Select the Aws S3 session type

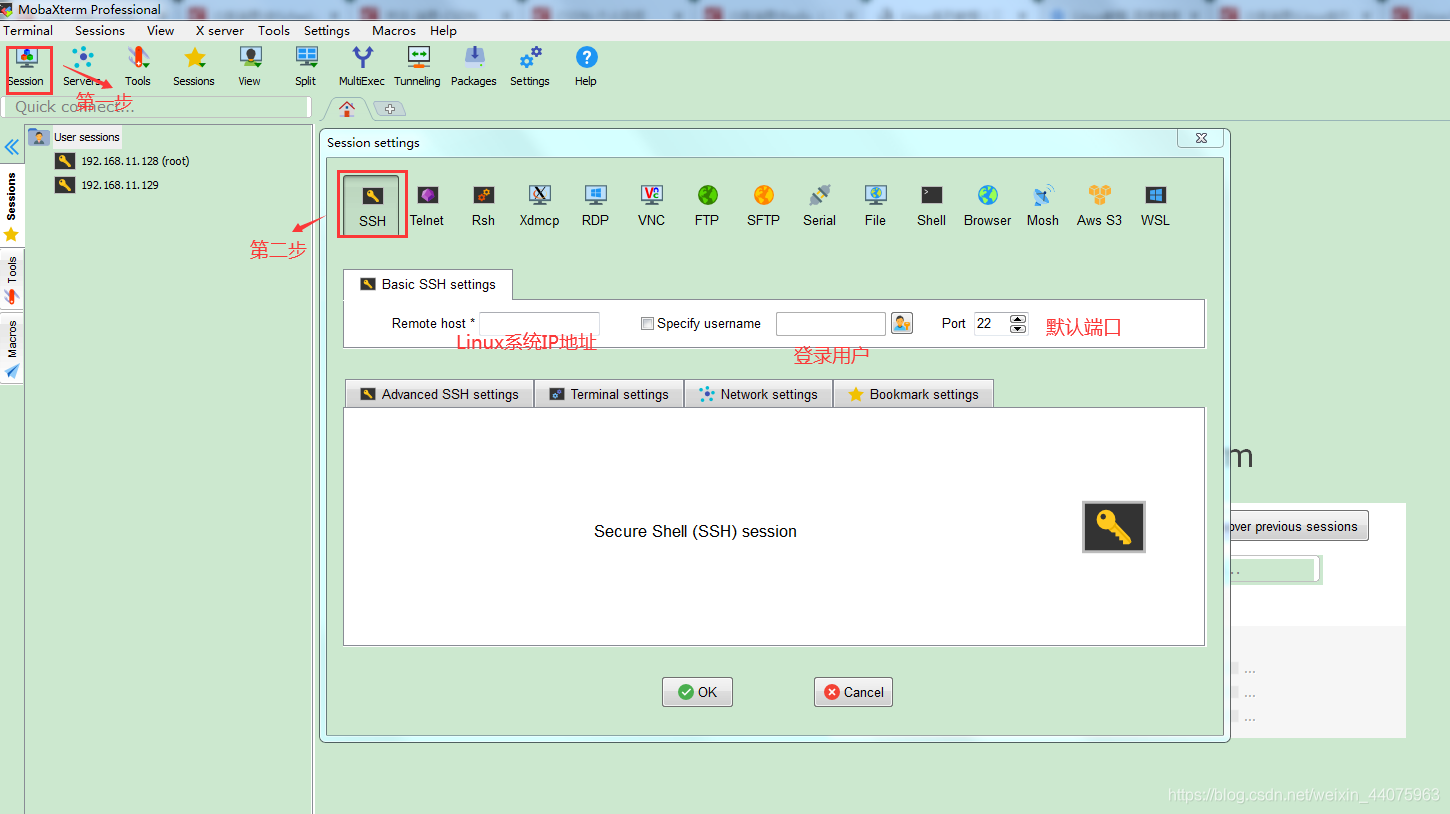pyautogui.click(x=1098, y=204)
